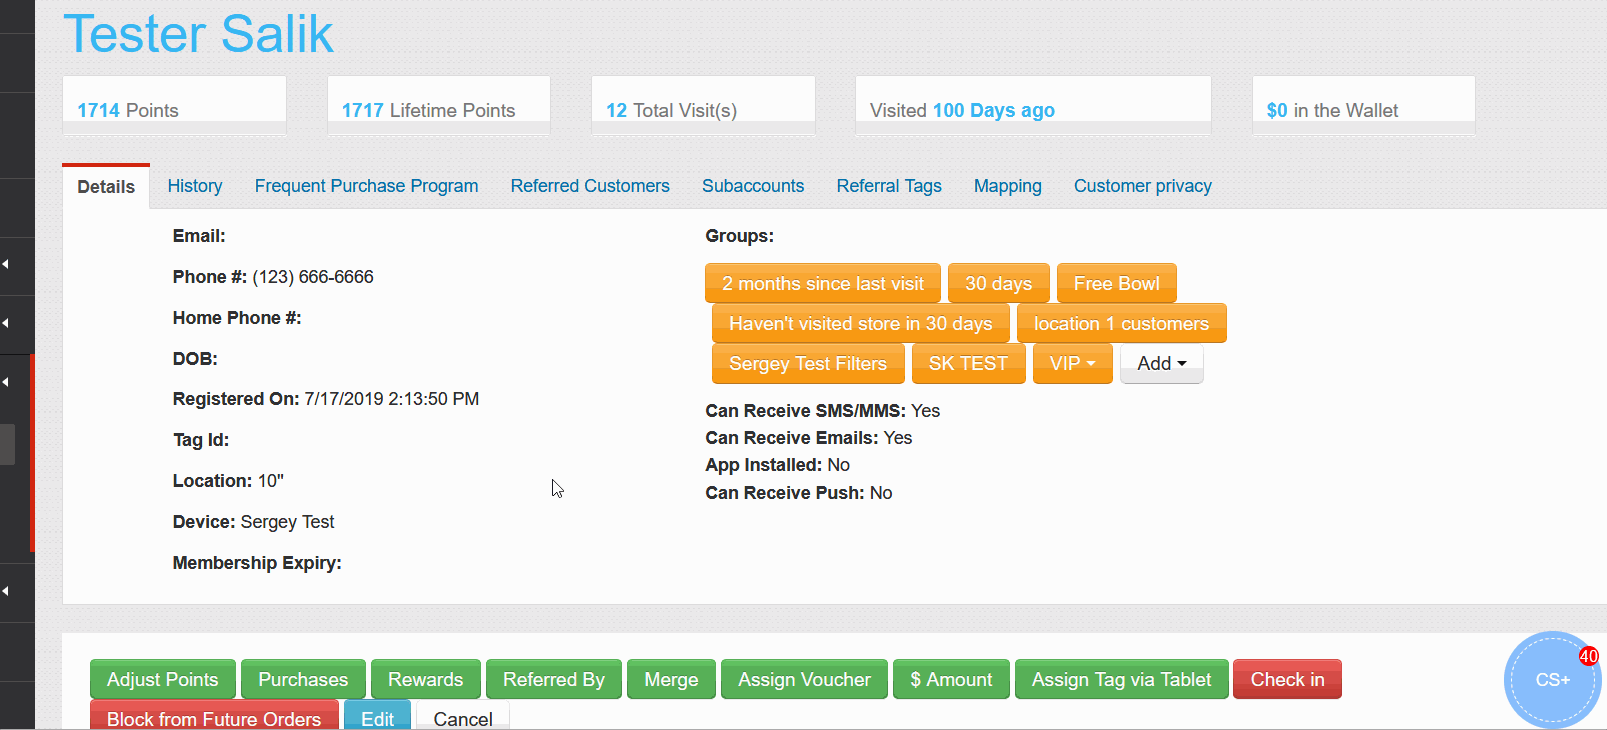The image size is (1607, 730).
Task: Click the $0 in the Wallet card
Action: pos(1364,106)
